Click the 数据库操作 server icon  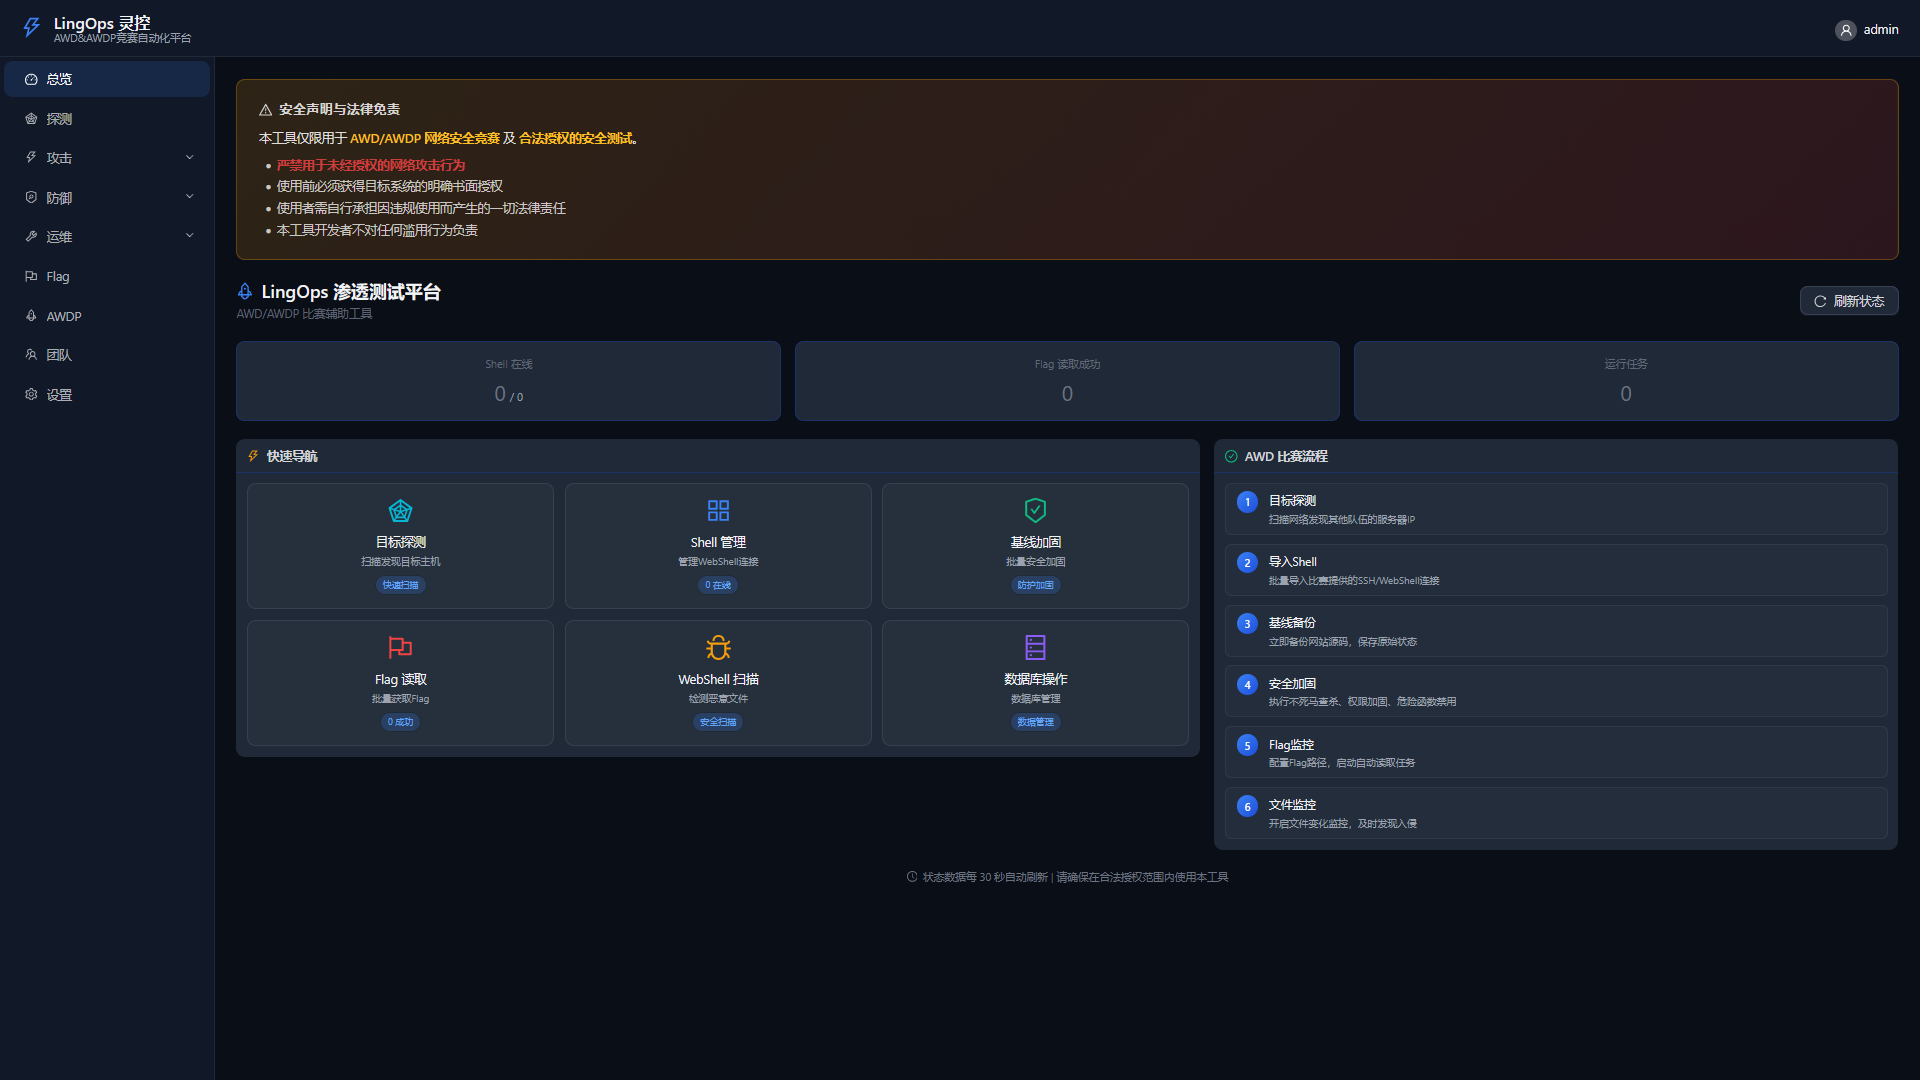pyautogui.click(x=1035, y=648)
